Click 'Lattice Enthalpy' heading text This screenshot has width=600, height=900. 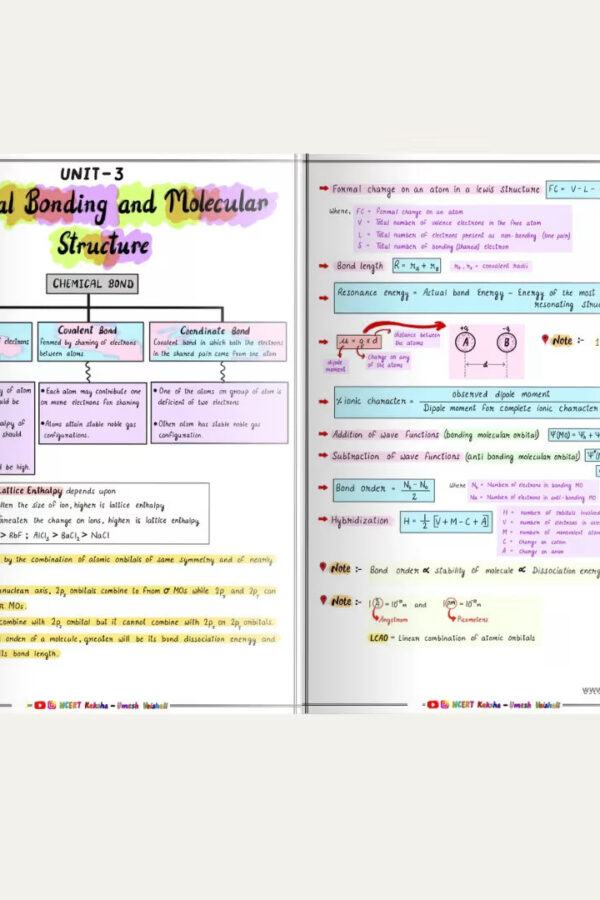point(31,491)
